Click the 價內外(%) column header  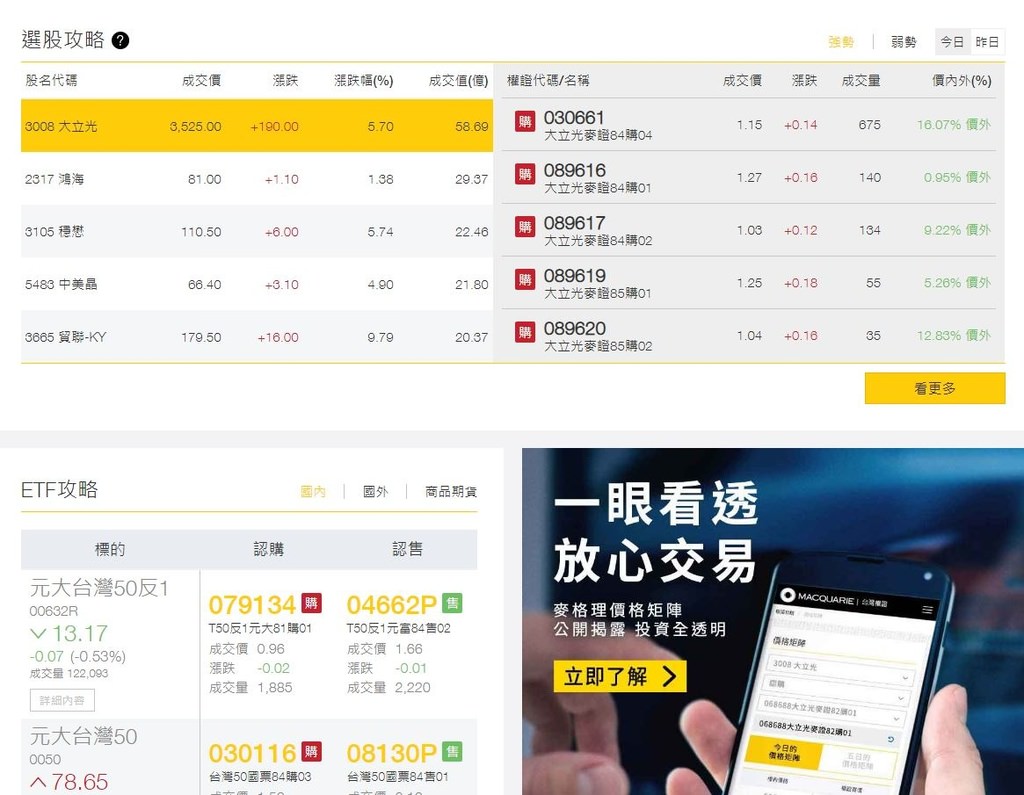coord(961,80)
